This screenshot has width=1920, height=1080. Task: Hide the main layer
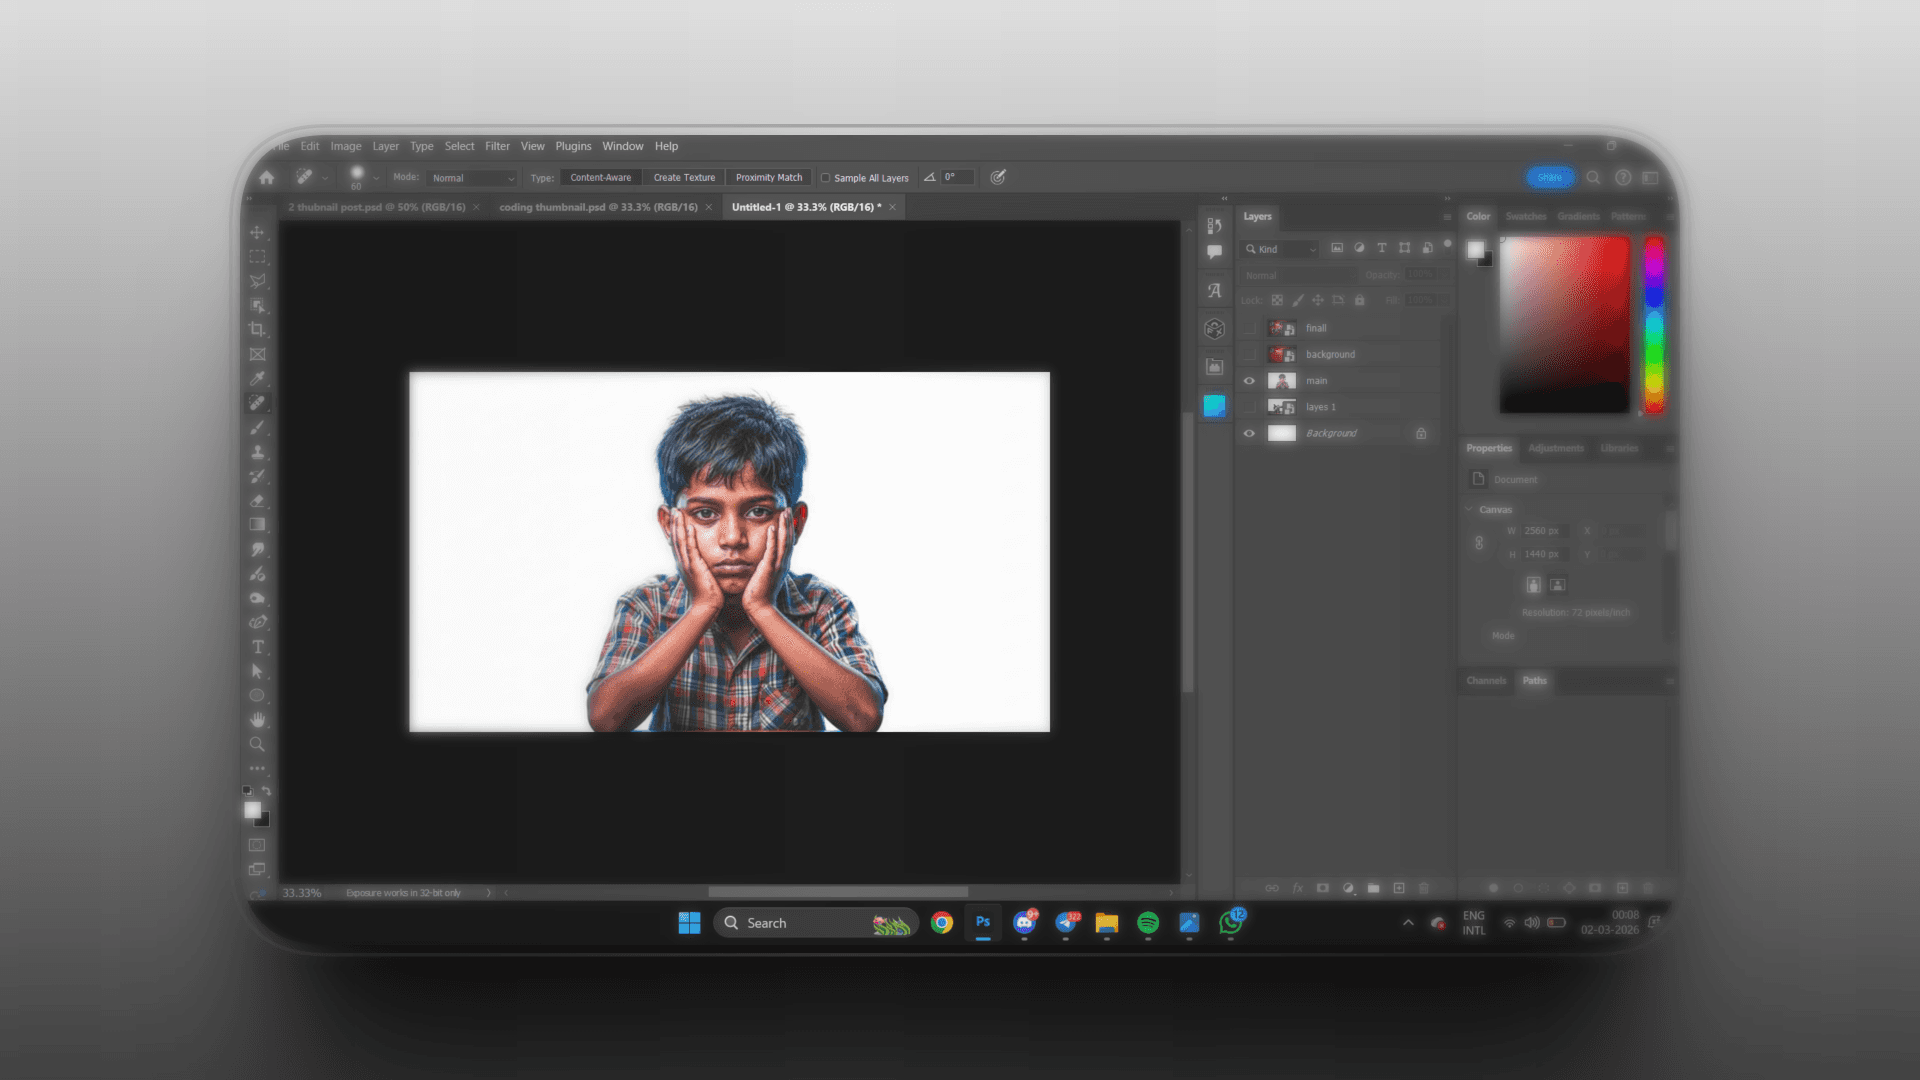[1249, 381]
